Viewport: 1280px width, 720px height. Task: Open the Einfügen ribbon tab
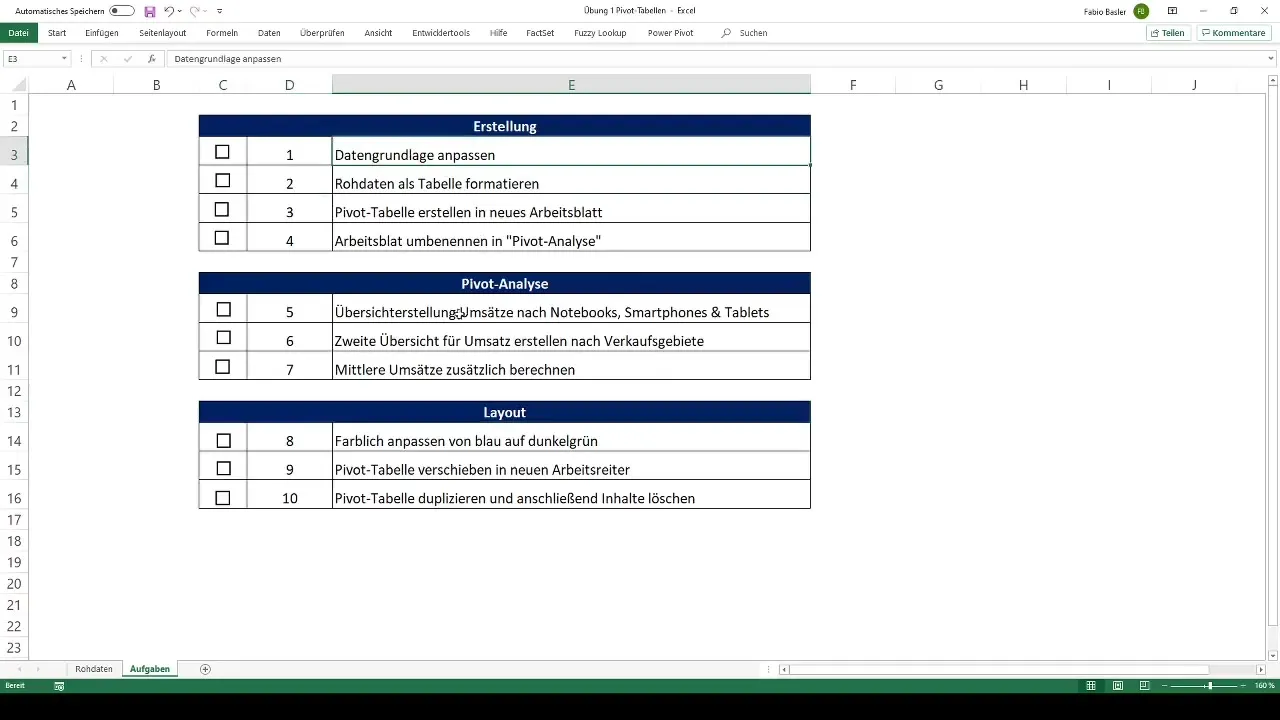[102, 33]
